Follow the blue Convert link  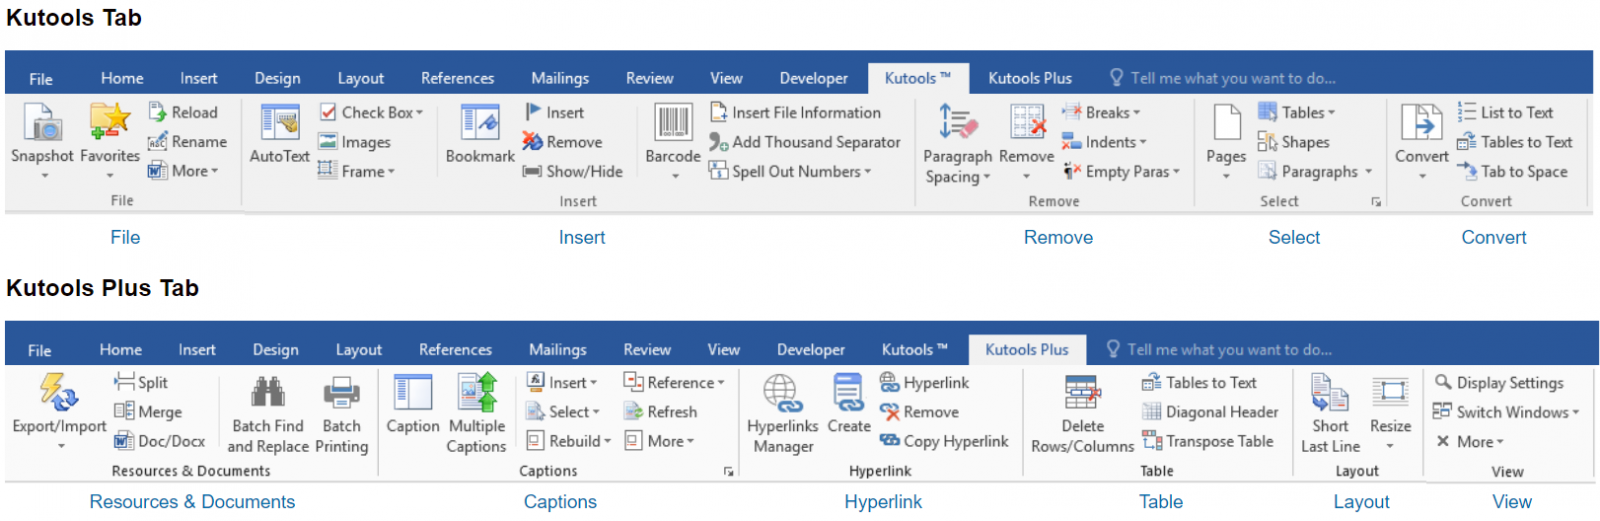1494,237
